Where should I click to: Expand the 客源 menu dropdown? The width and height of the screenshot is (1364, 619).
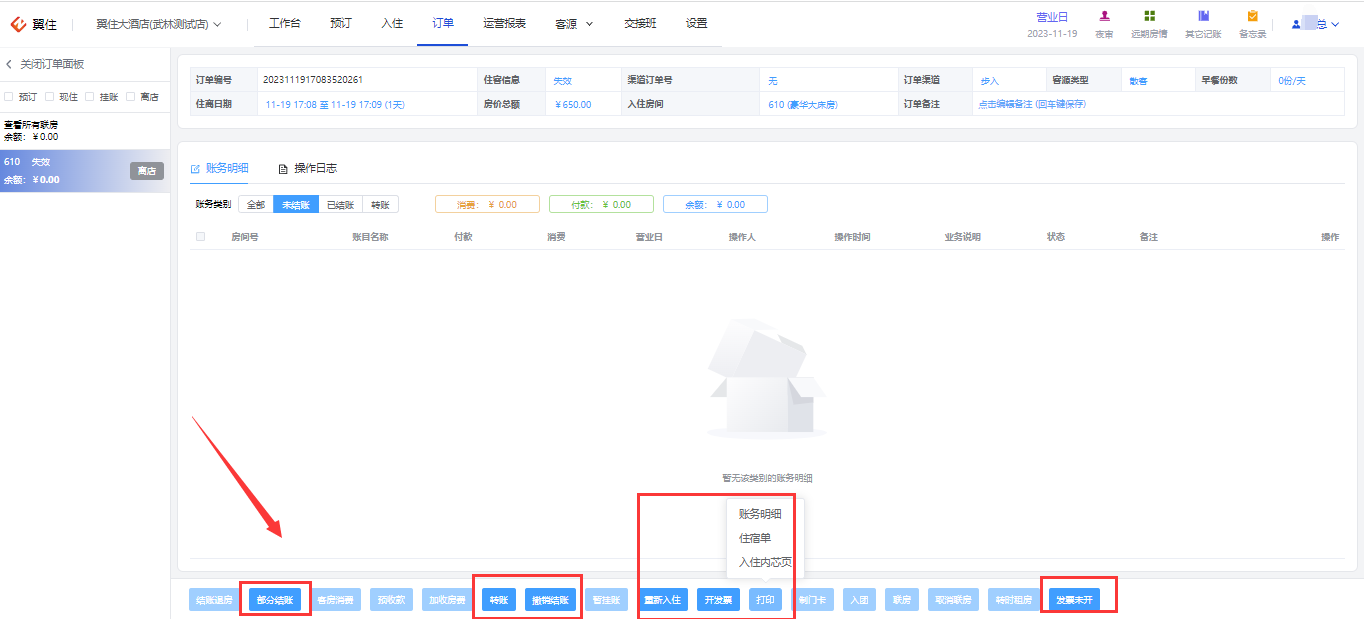[x=589, y=24]
